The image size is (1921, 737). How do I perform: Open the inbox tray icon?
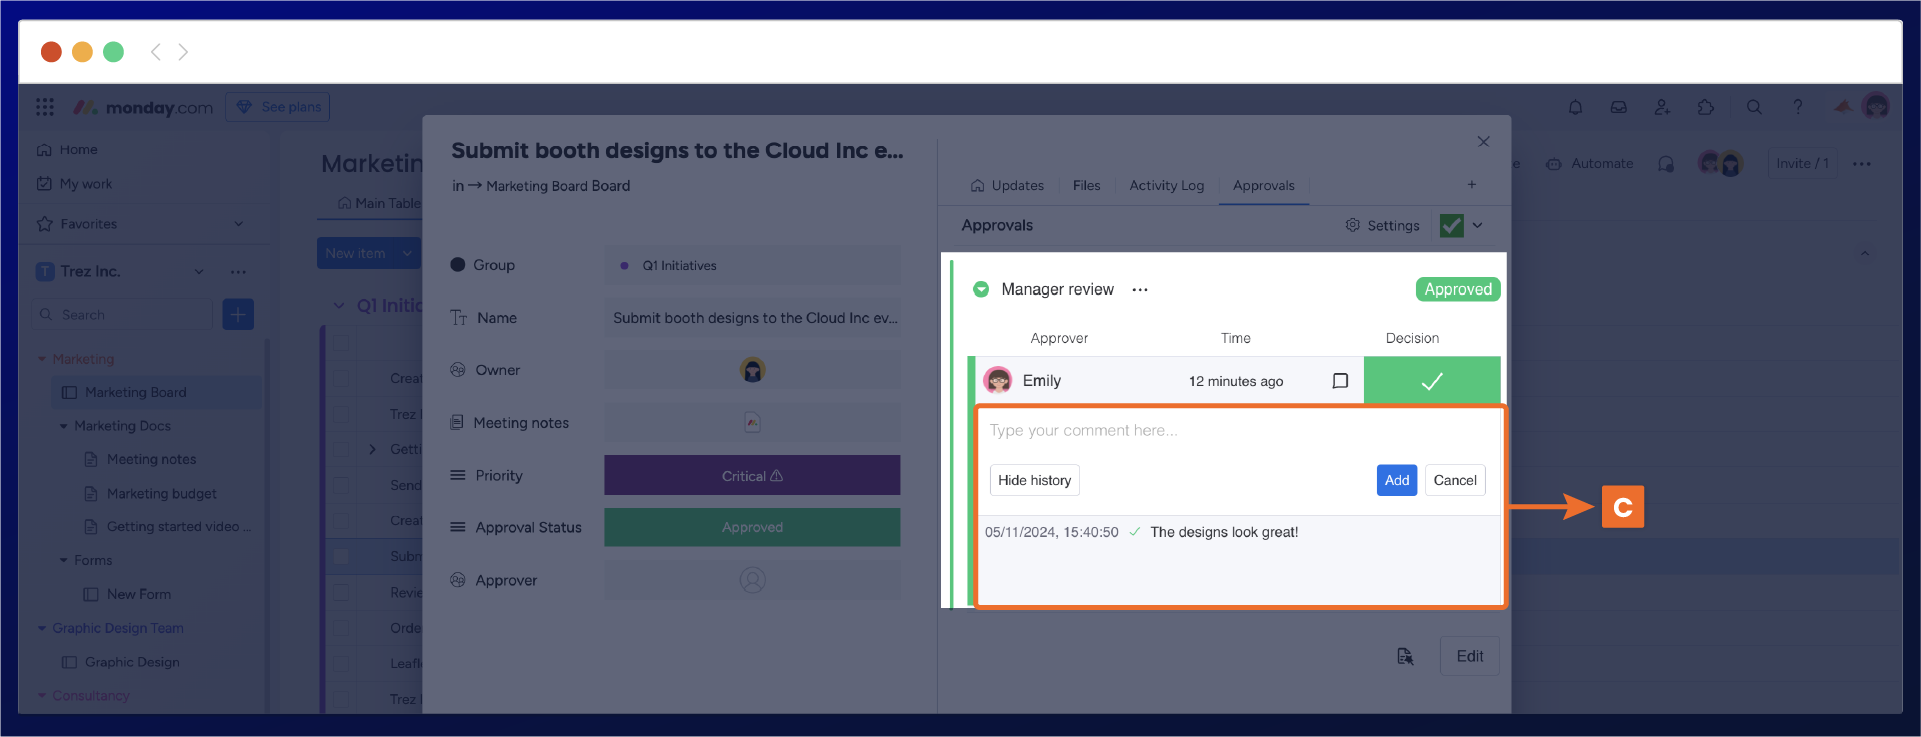click(x=1618, y=107)
